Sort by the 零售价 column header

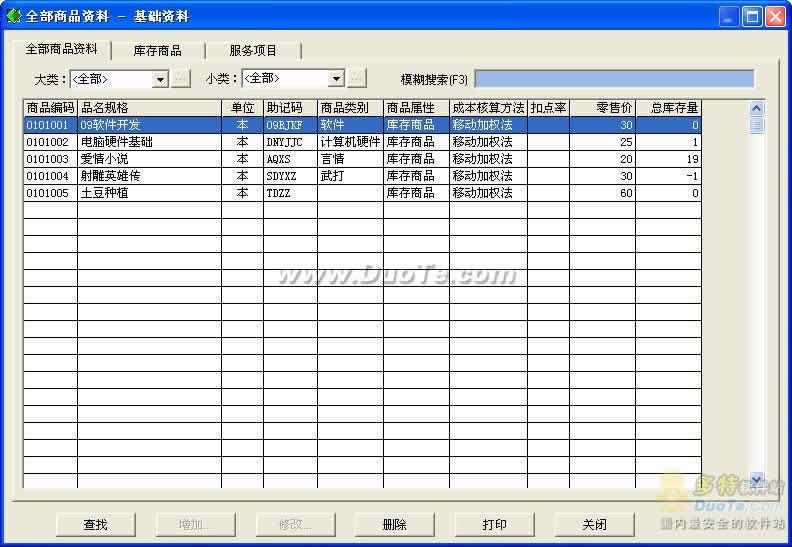(602, 108)
